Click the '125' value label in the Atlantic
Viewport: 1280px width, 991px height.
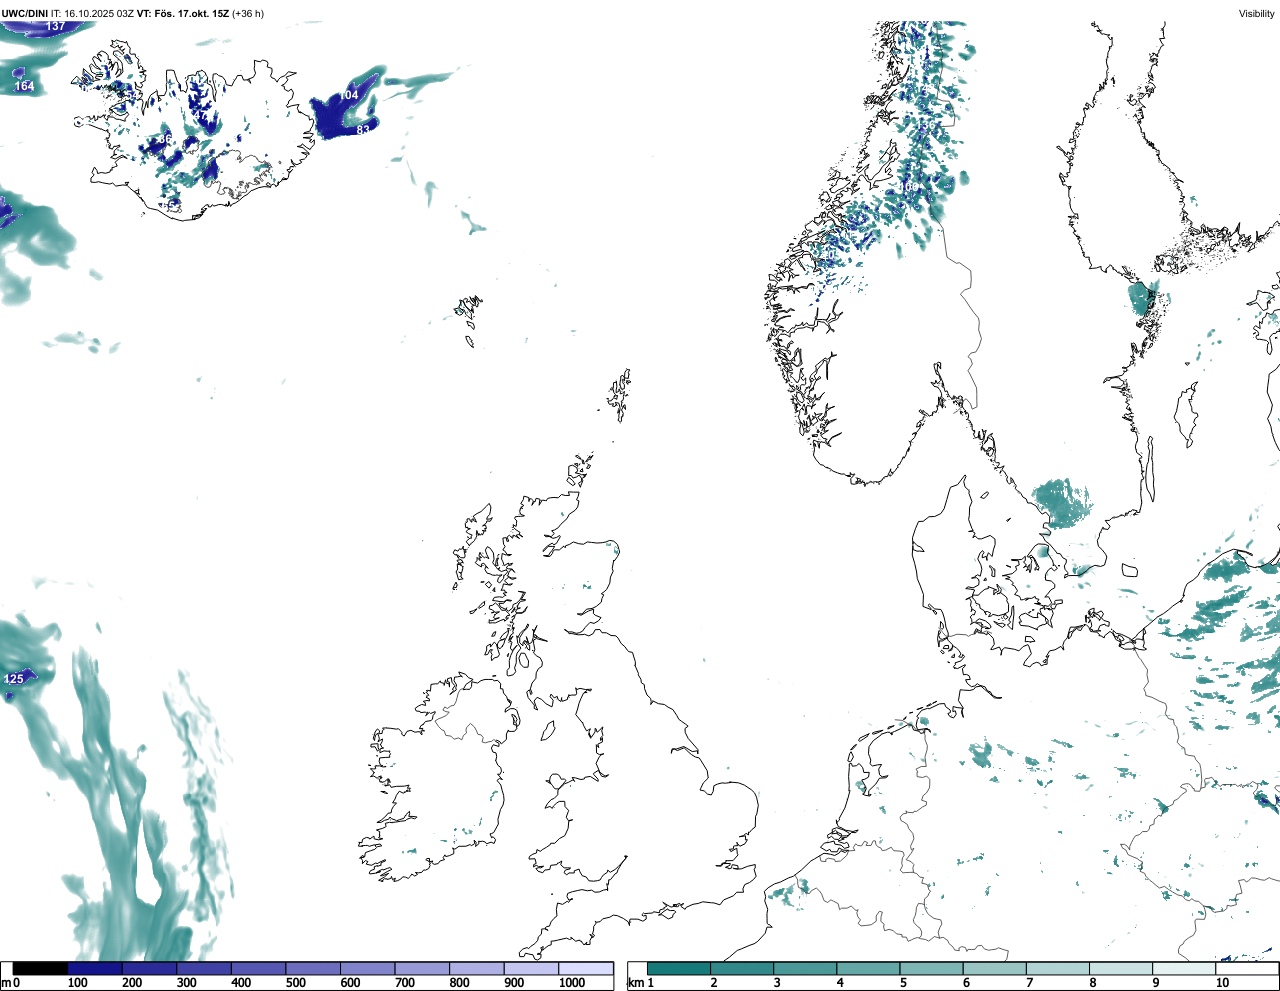[x=14, y=679]
